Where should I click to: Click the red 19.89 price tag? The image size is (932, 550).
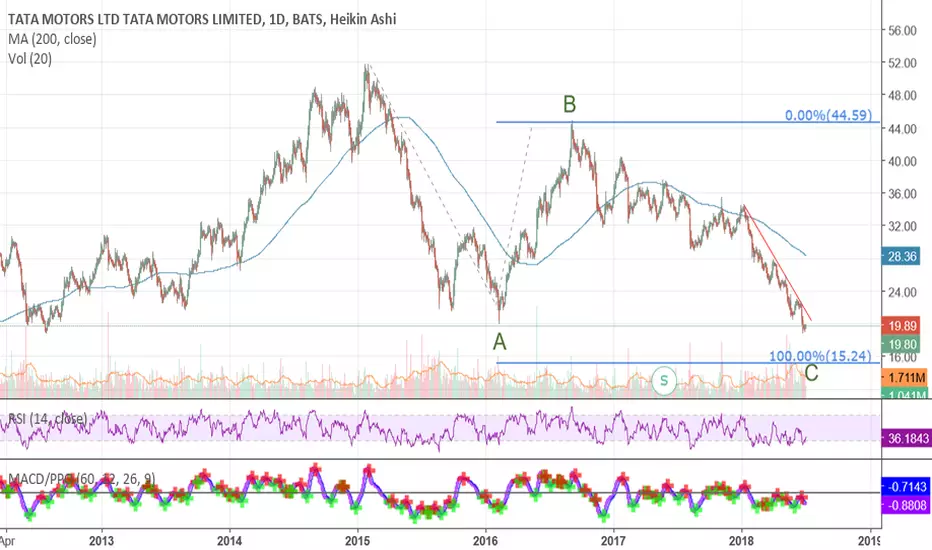[902, 326]
